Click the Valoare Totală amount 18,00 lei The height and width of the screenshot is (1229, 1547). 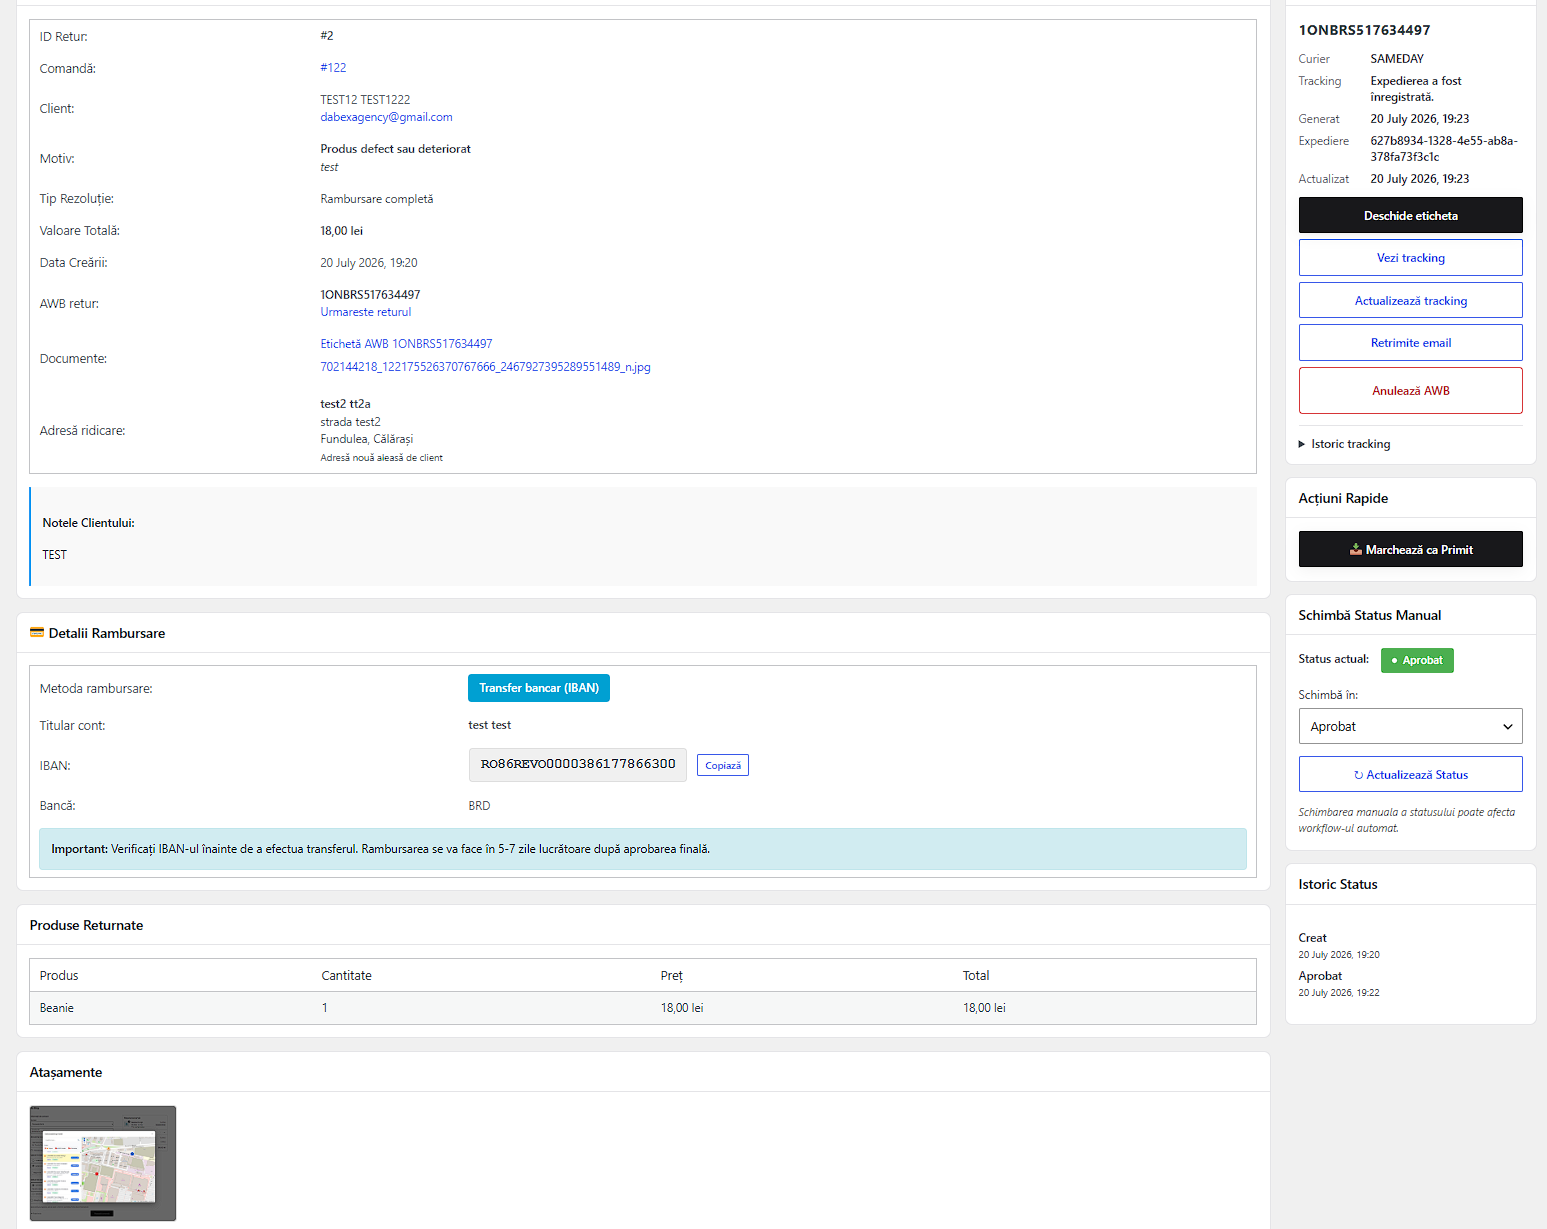[x=341, y=231]
